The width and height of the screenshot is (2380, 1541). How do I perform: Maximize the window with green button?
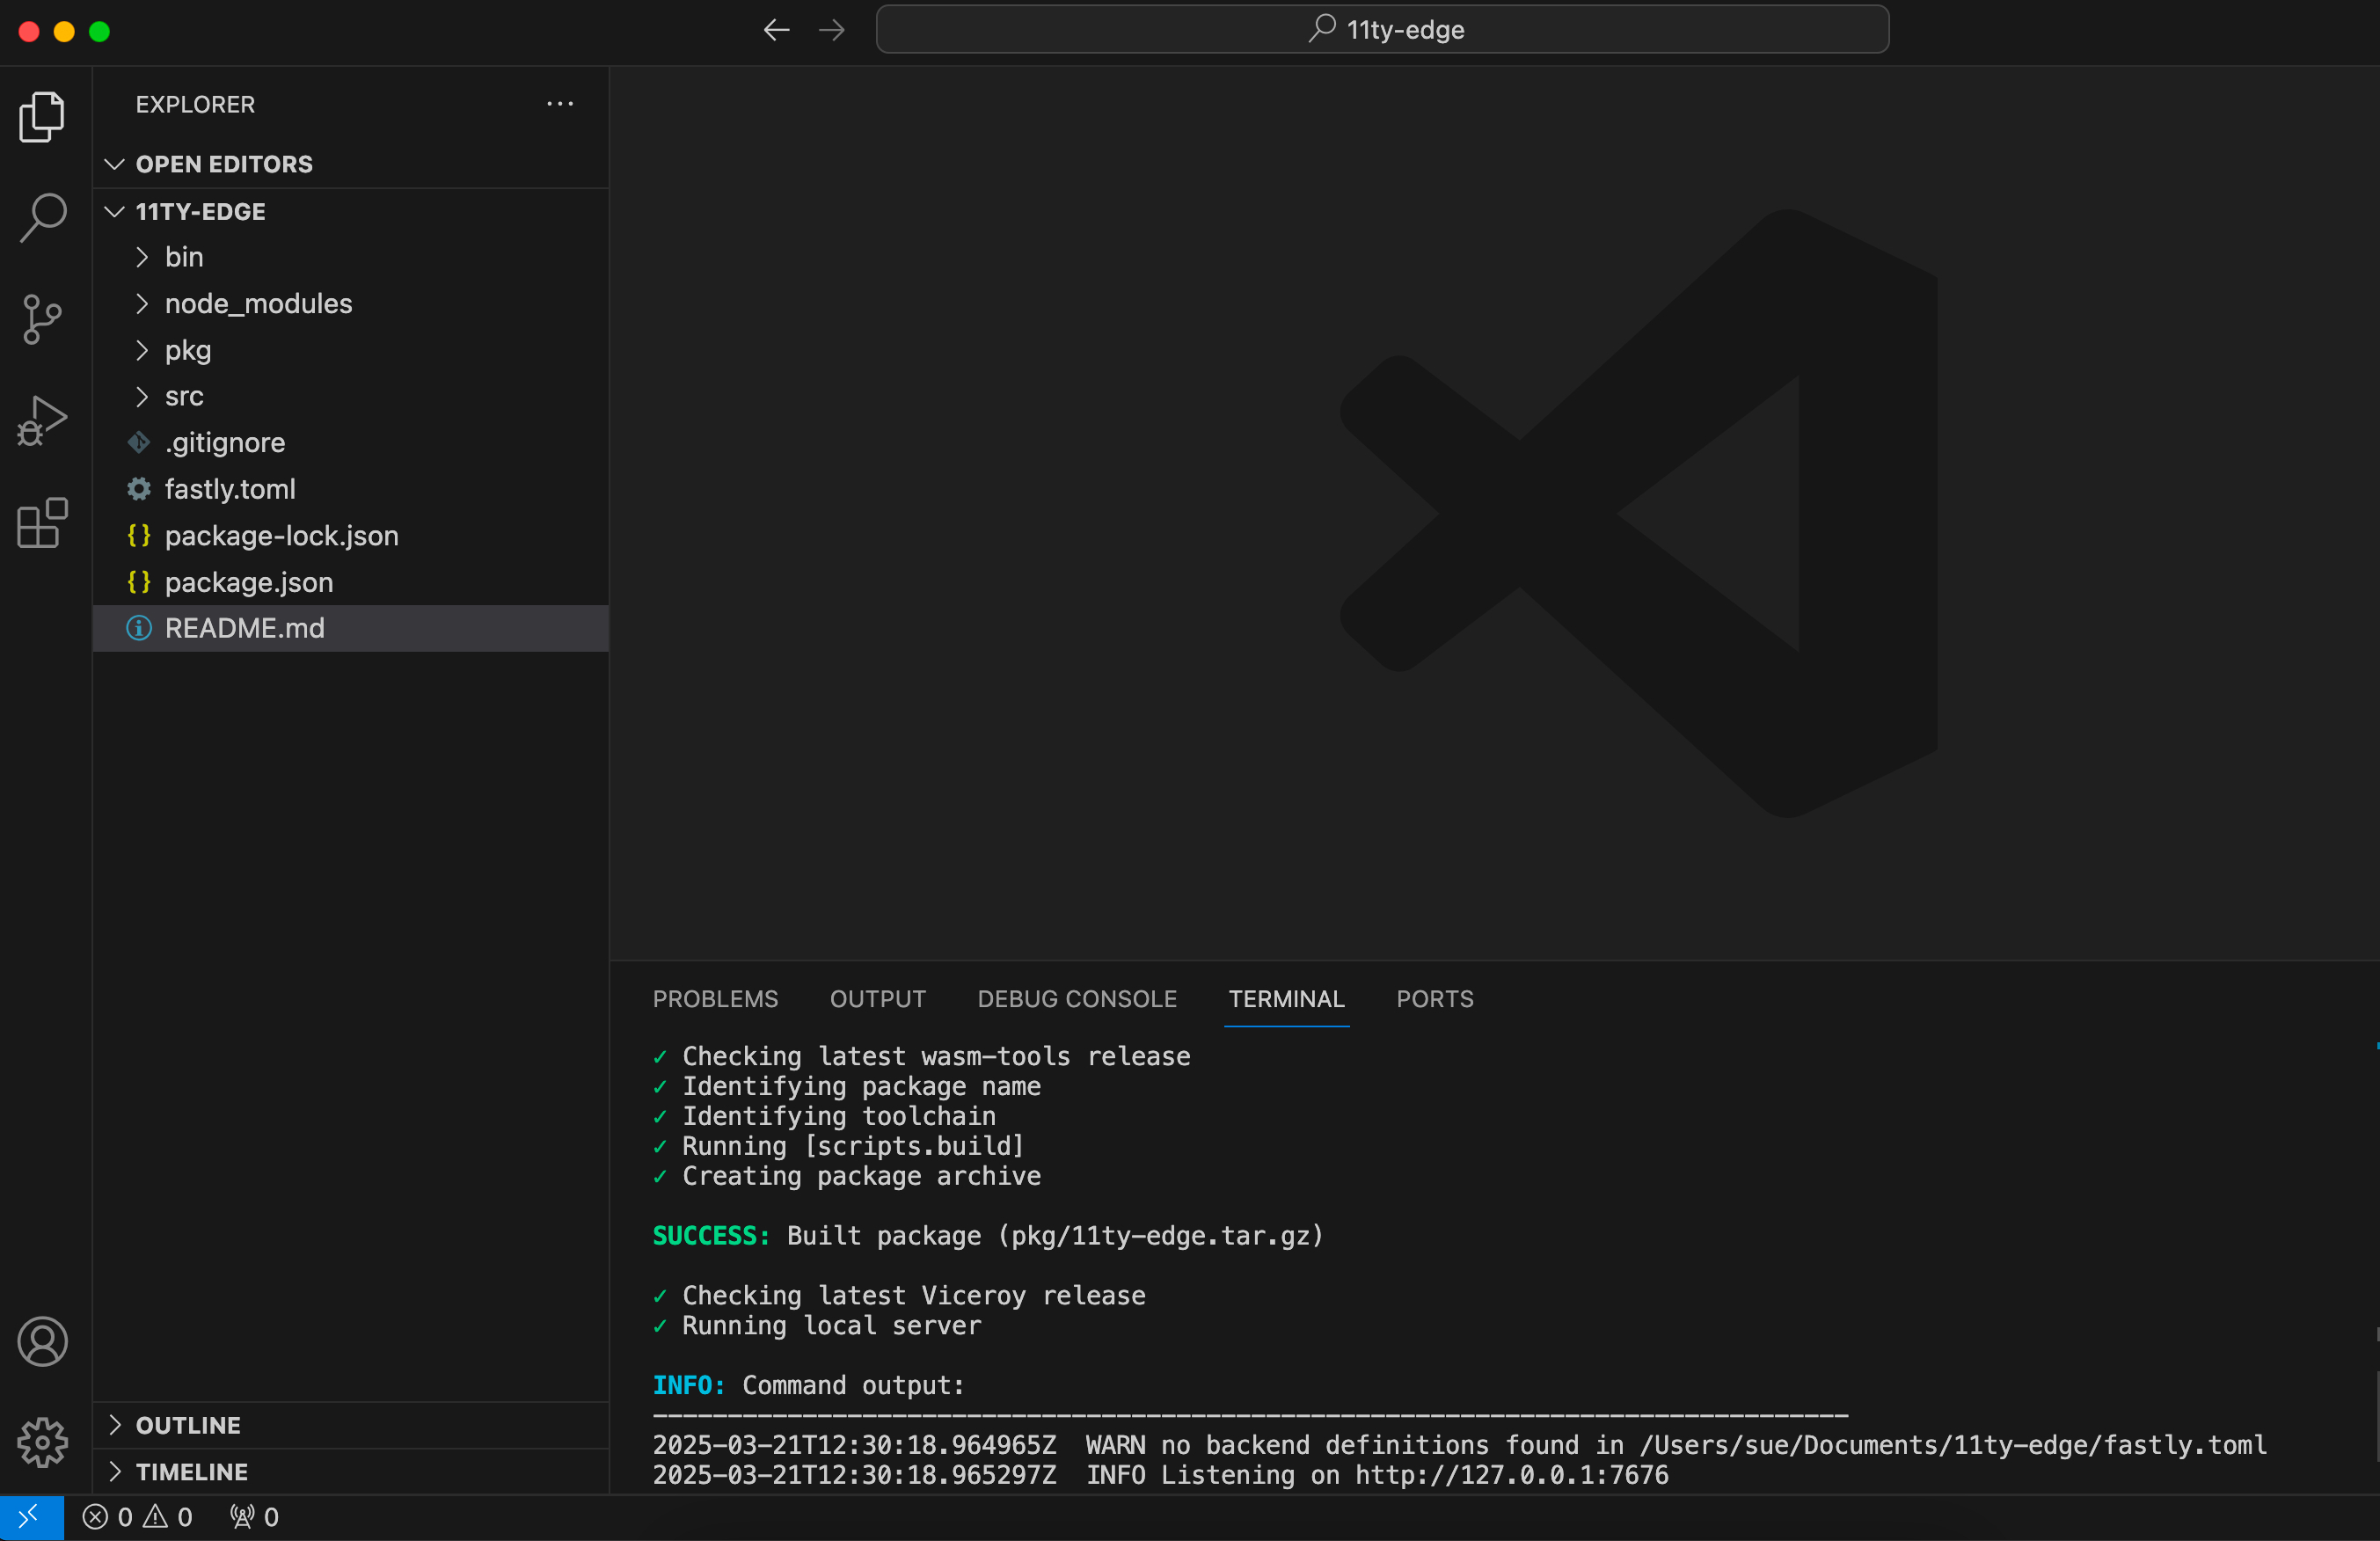click(x=99, y=31)
